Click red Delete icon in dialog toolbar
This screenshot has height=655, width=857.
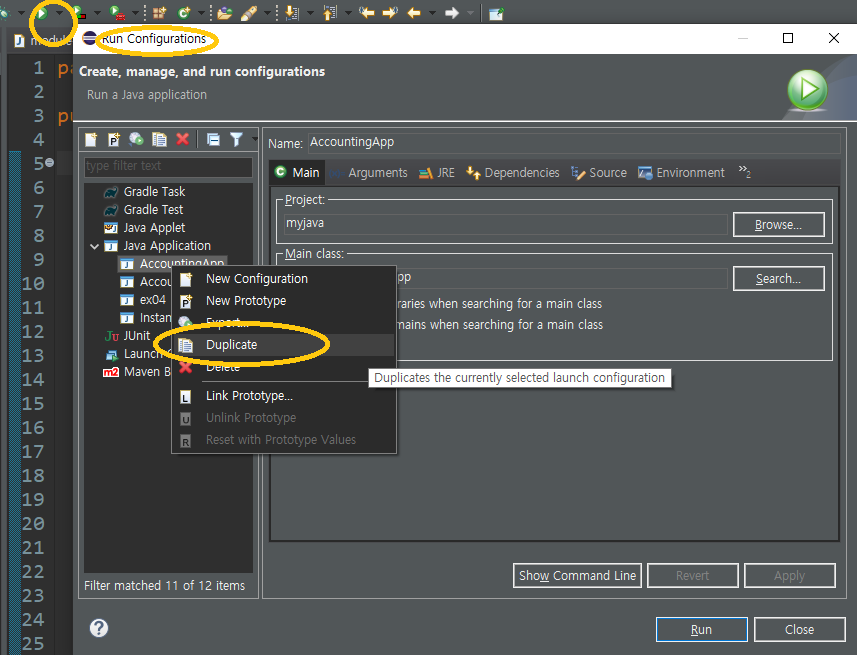(183, 139)
